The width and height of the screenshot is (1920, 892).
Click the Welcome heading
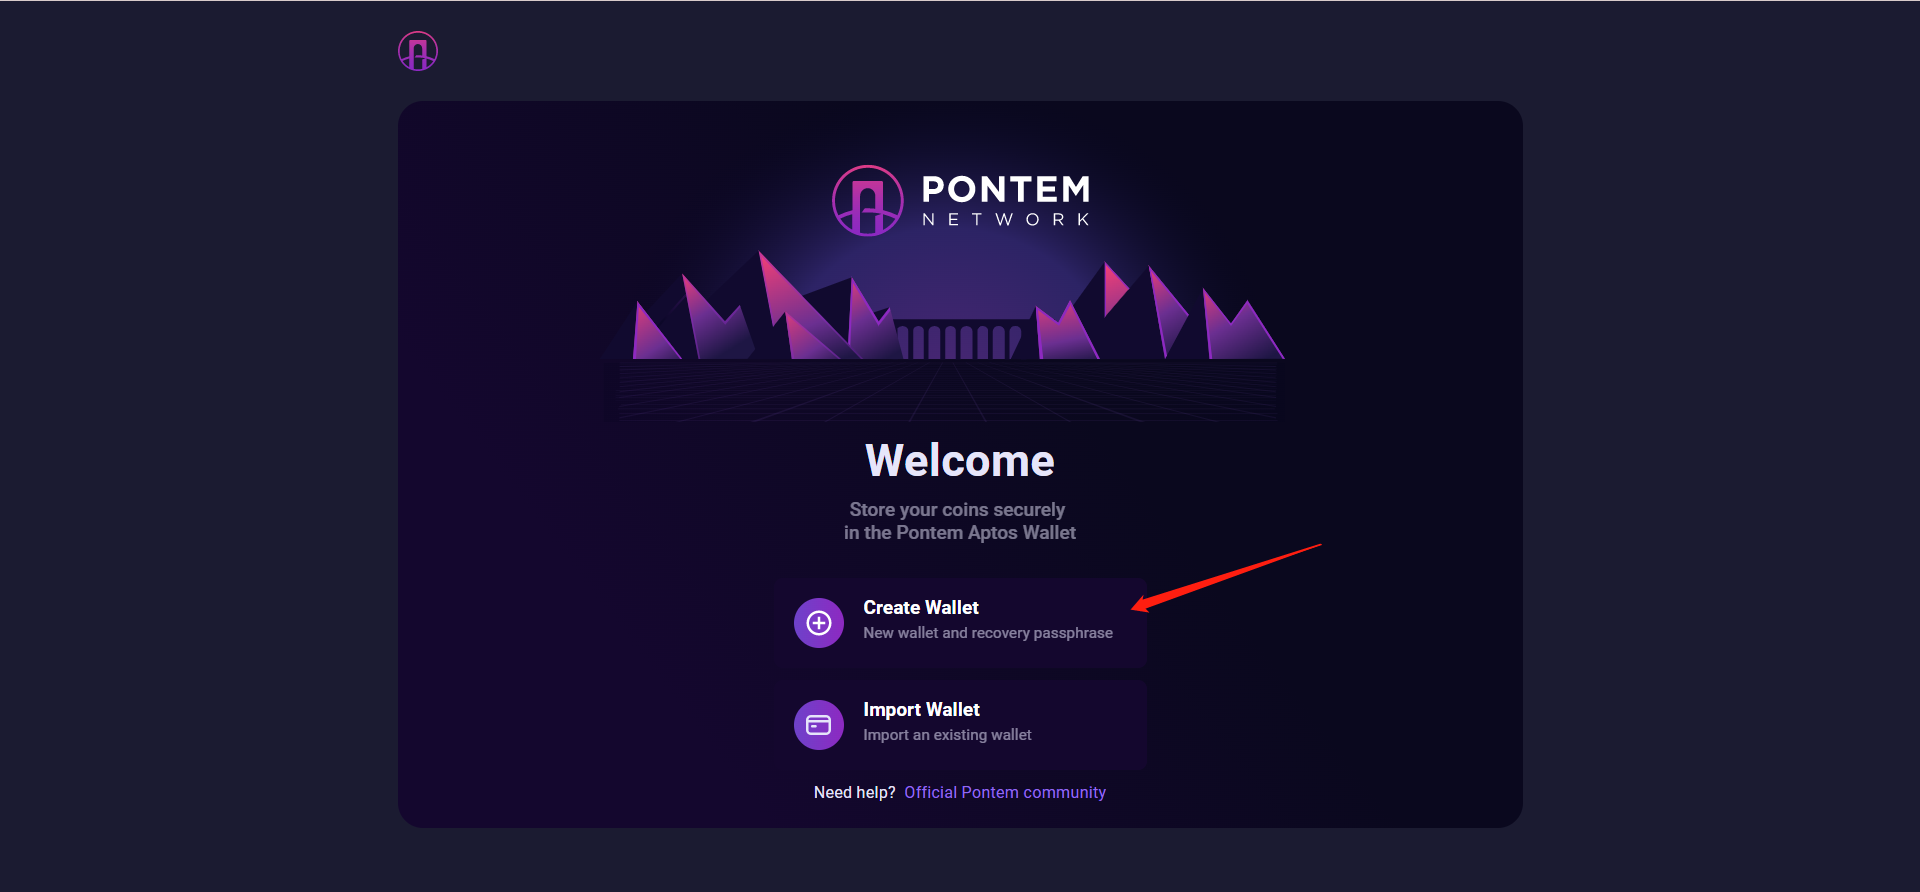tap(959, 461)
